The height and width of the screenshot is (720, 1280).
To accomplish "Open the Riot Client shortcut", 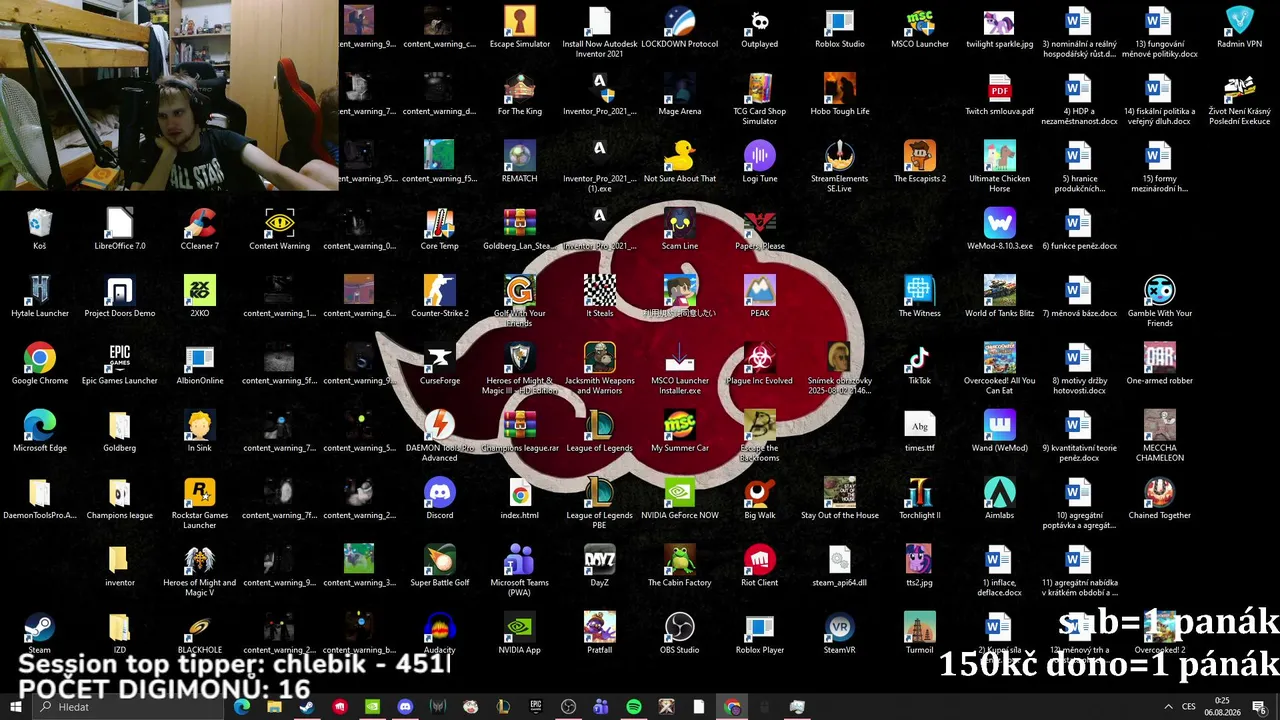I will click(759, 566).
